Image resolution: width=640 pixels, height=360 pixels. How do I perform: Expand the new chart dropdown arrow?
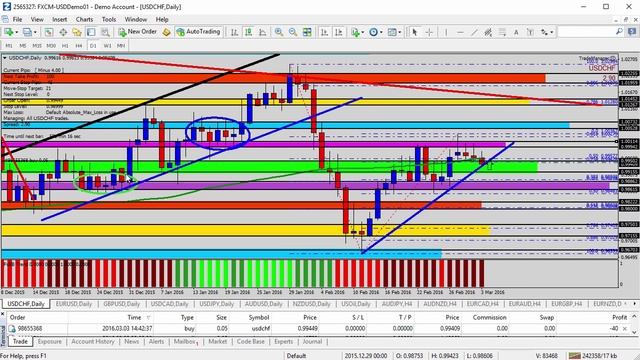(16, 32)
